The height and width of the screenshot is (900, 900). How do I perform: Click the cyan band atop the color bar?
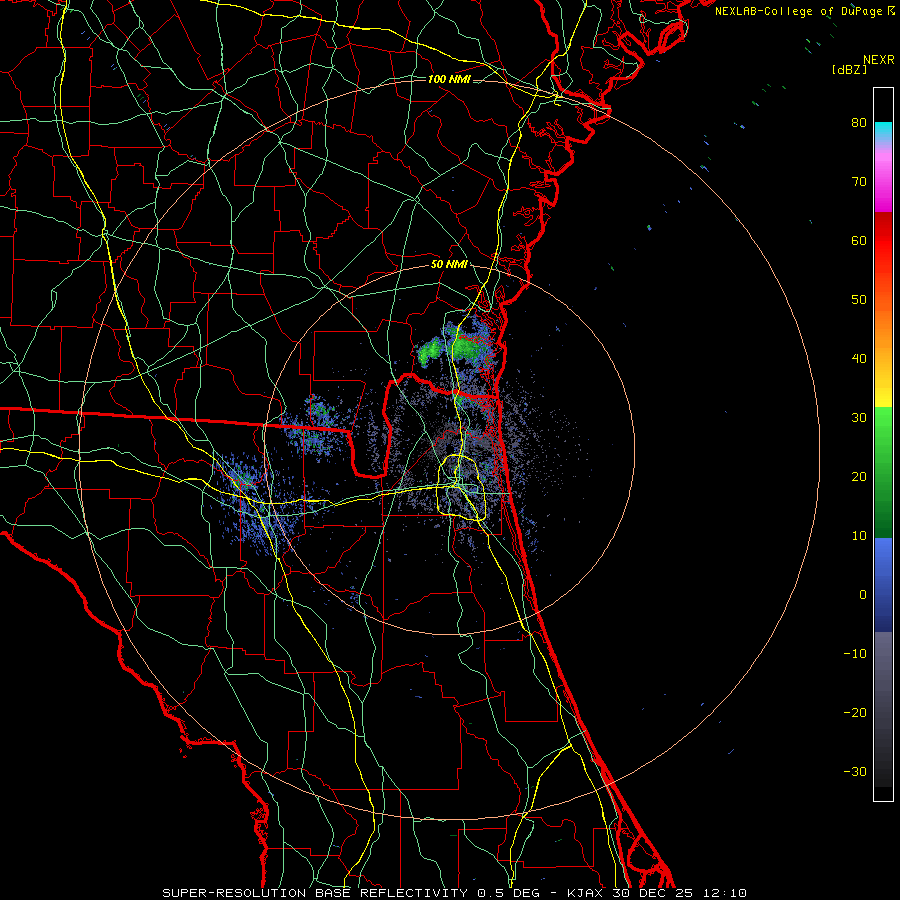[x=883, y=129]
